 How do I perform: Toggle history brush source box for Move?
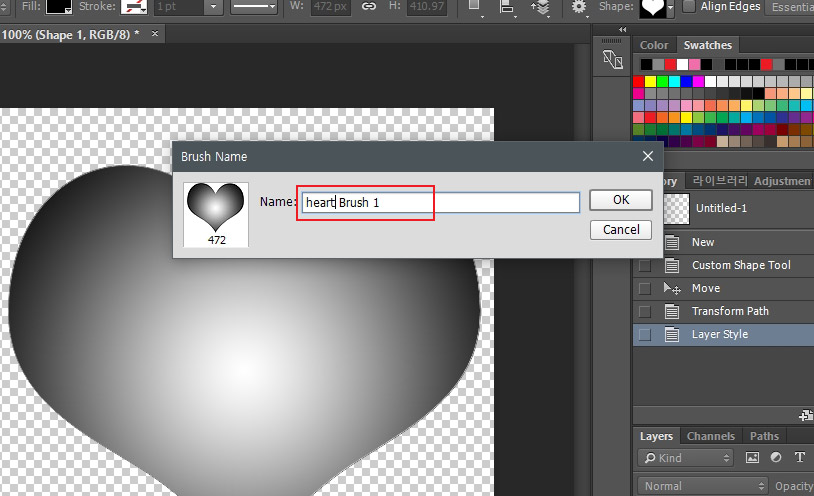pyautogui.click(x=645, y=288)
